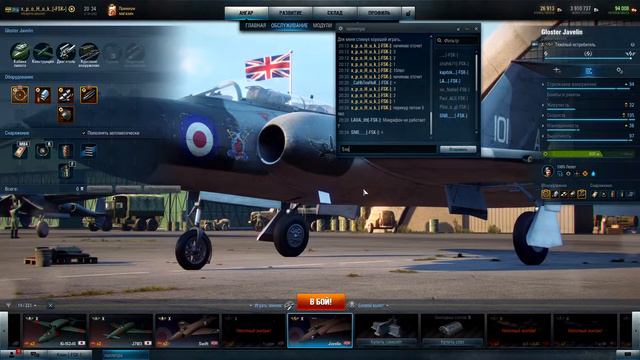Screen dimensions: 640x360
Task: Open the ПРОФИЛЬ tab
Action: (x=379, y=13)
